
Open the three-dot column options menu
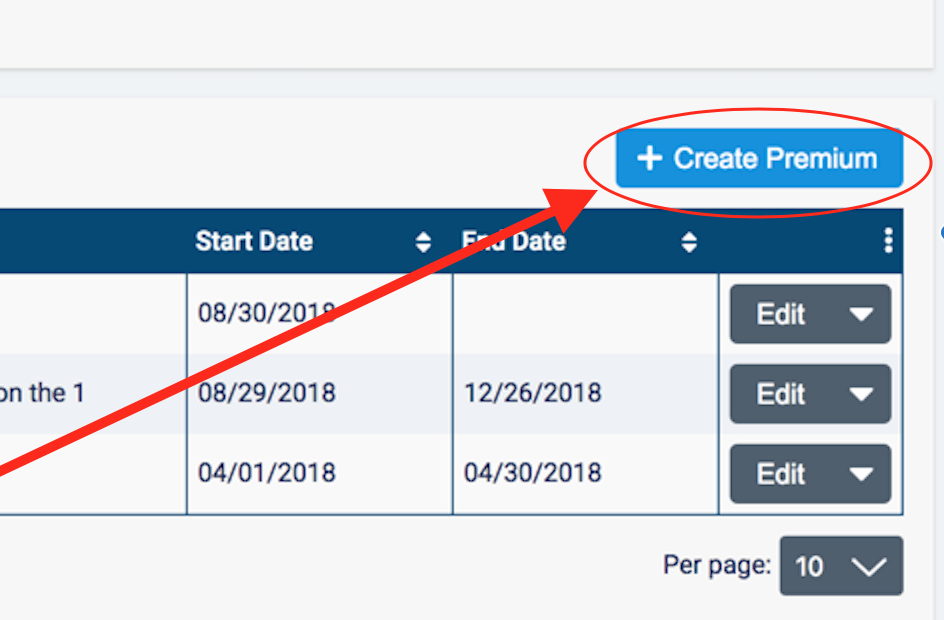888,241
